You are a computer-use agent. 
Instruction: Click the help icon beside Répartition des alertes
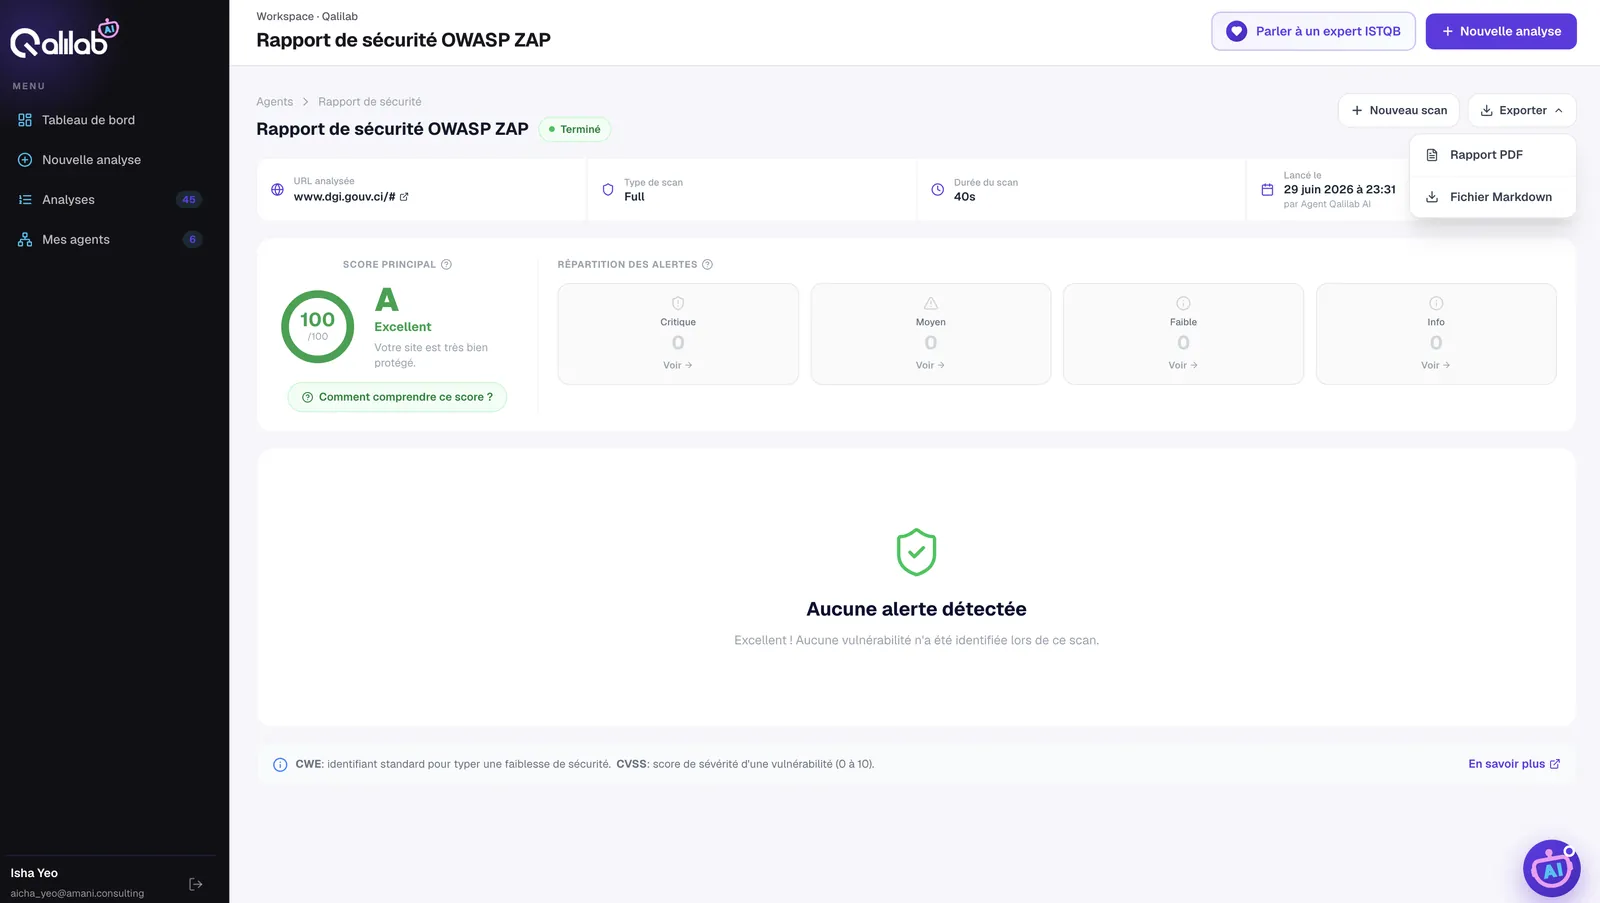click(x=707, y=265)
